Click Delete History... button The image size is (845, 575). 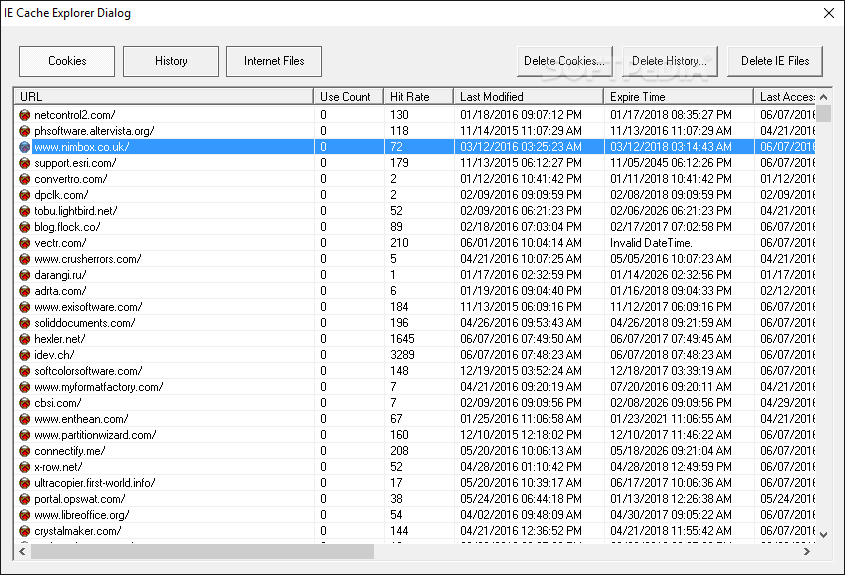coord(669,61)
